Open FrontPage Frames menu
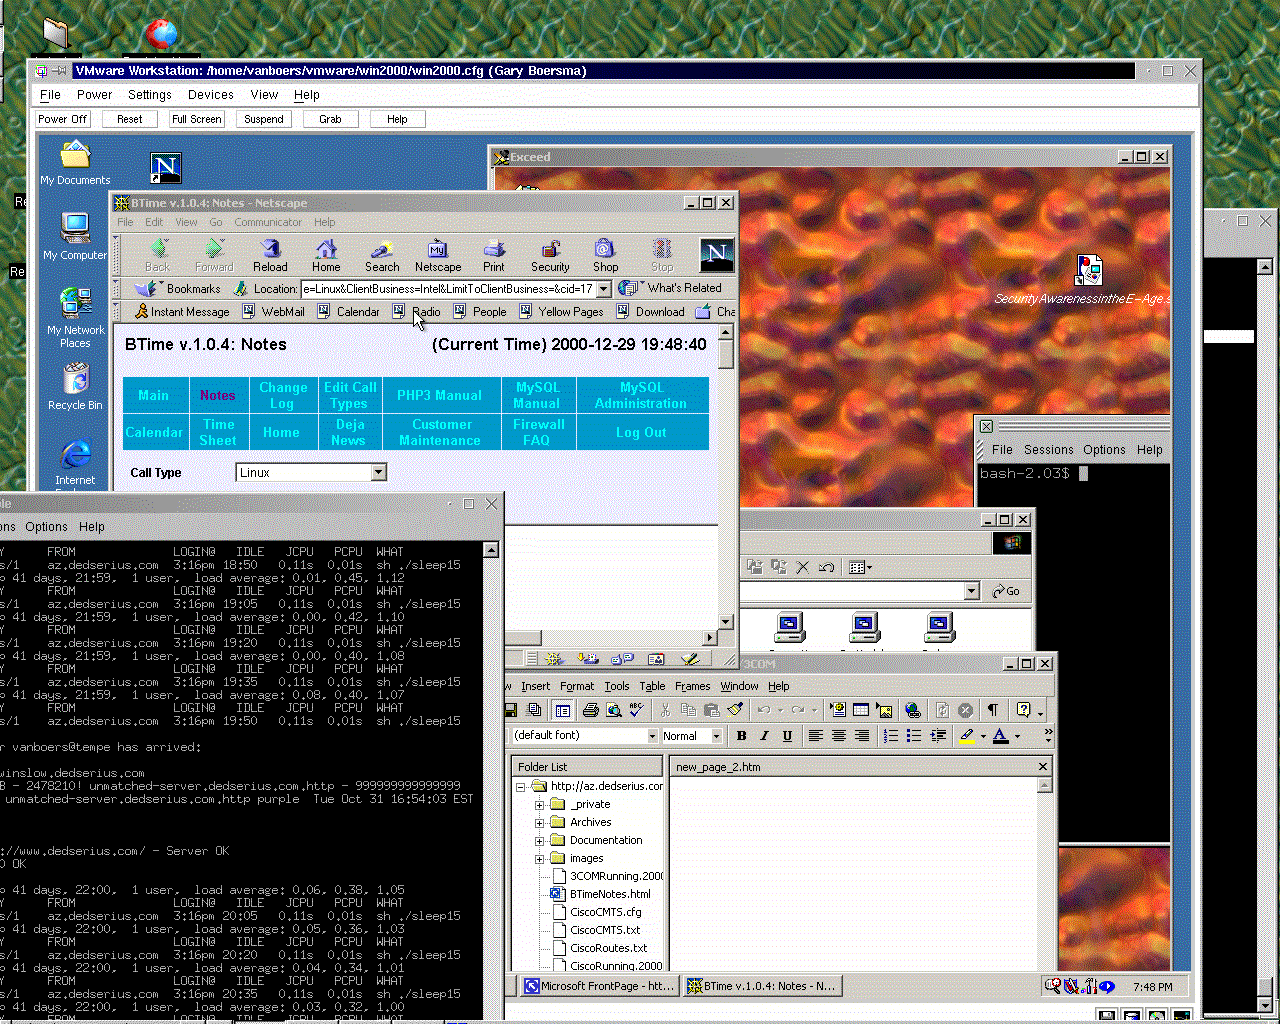The width and height of the screenshot is (1280, 1024). coord(692,686)
